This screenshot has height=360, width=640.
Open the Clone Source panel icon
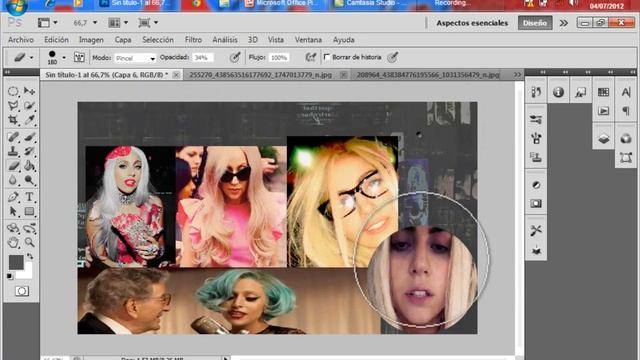(536, 157)
